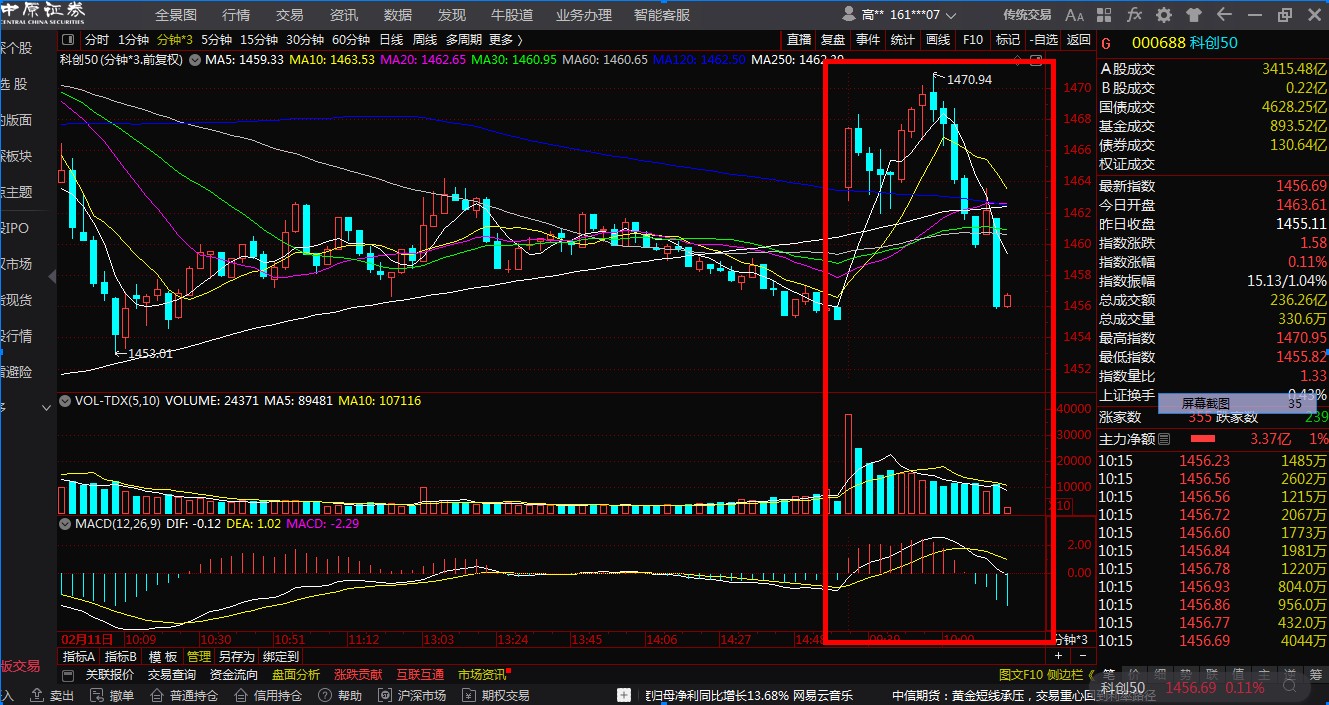Open the skin (shirt) theme icon
This screenshot has height=705, width=1329.
pyautogui.click(x=1194, y=15)
